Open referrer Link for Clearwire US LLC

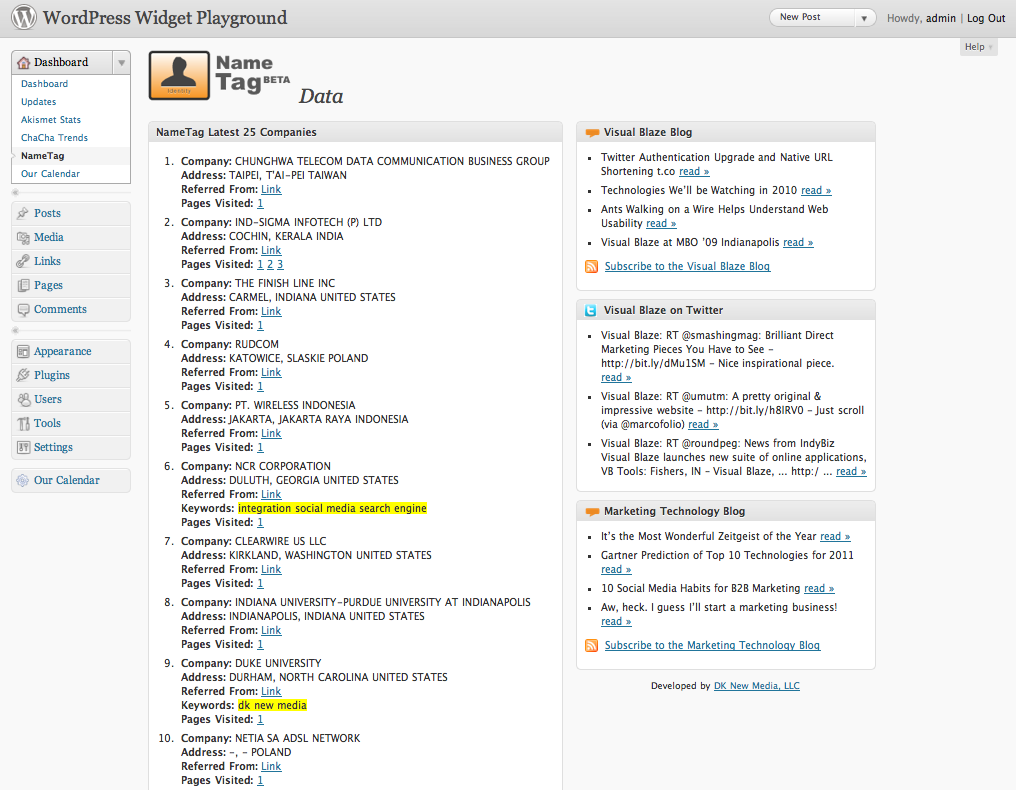tap(271, 570)
